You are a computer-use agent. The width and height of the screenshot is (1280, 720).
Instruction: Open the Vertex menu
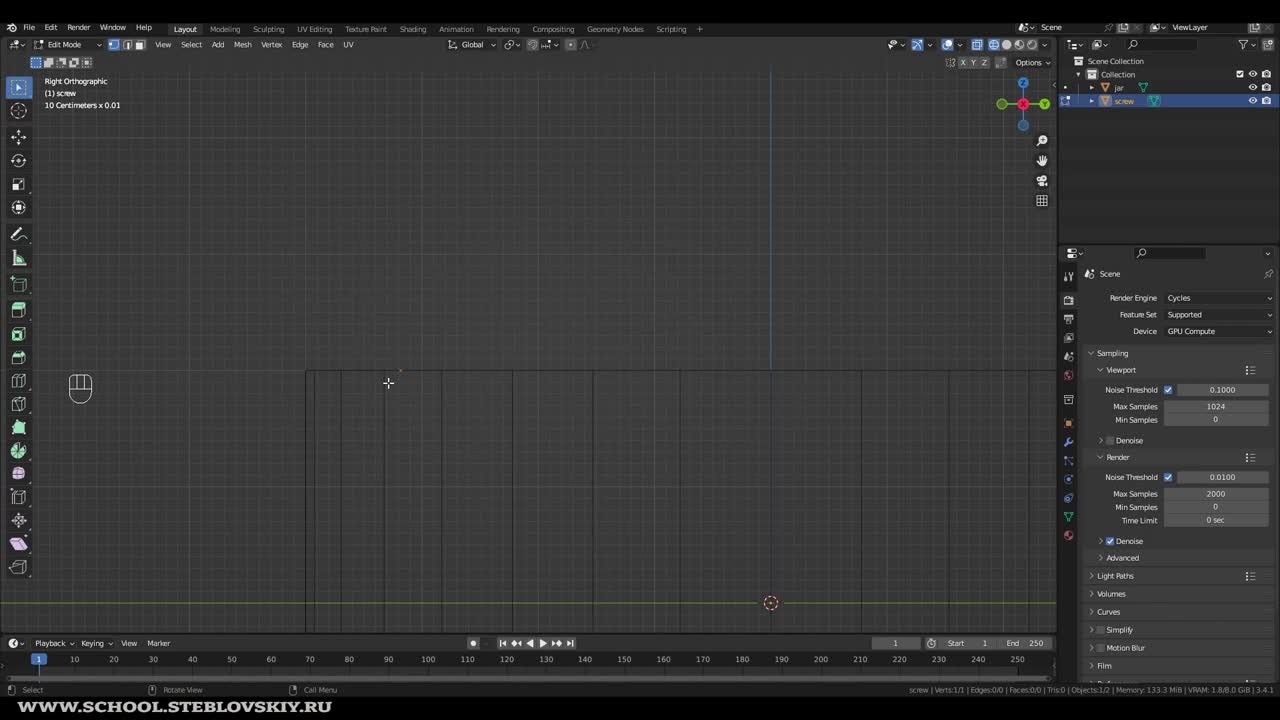click(x=272, y=44)
